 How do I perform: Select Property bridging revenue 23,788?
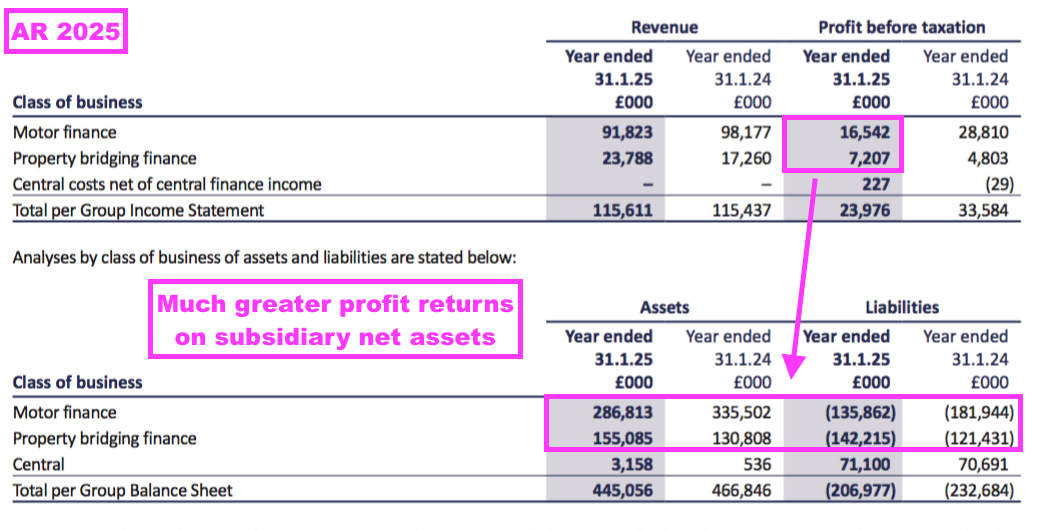coord(627,159)
